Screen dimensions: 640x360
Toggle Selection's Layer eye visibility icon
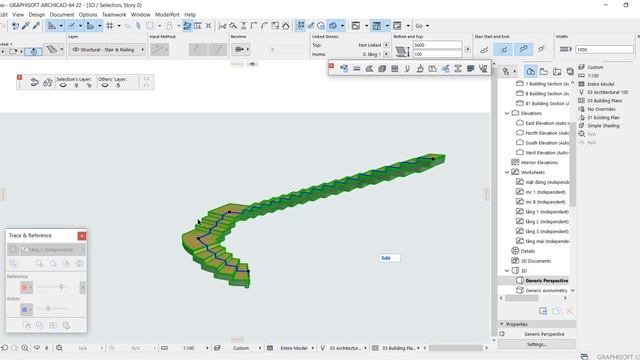[63, 85]
